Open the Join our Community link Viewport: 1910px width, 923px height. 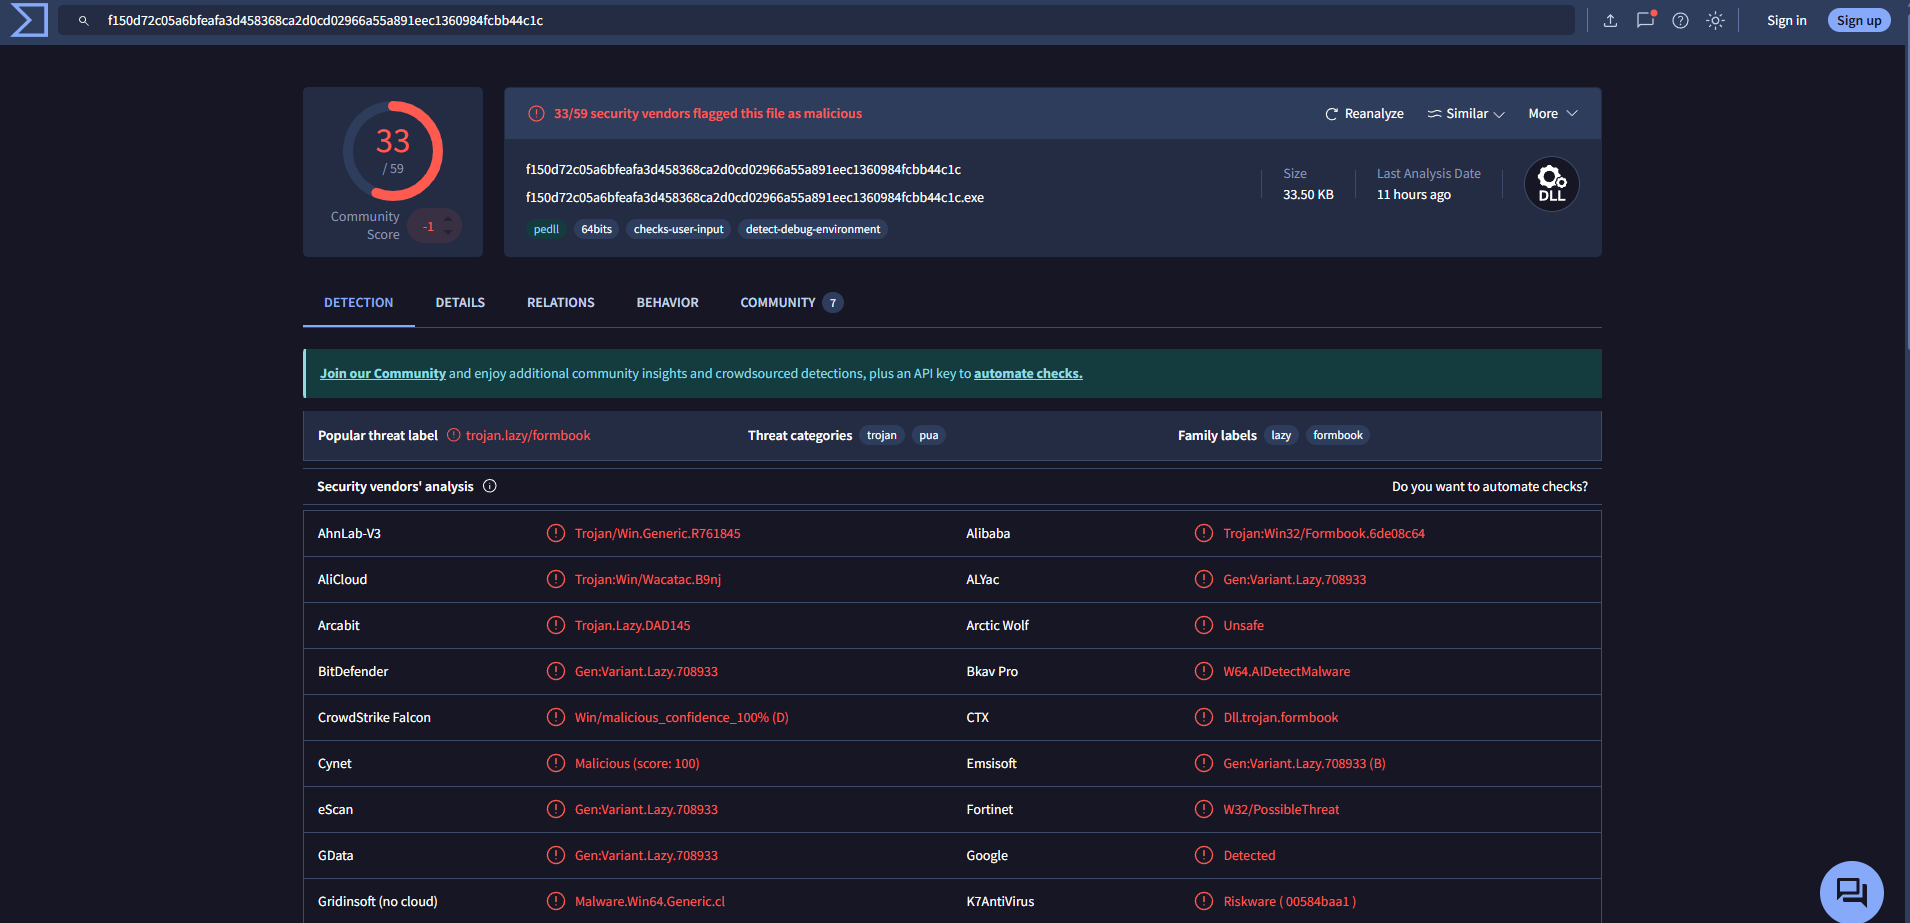(383, 373)
